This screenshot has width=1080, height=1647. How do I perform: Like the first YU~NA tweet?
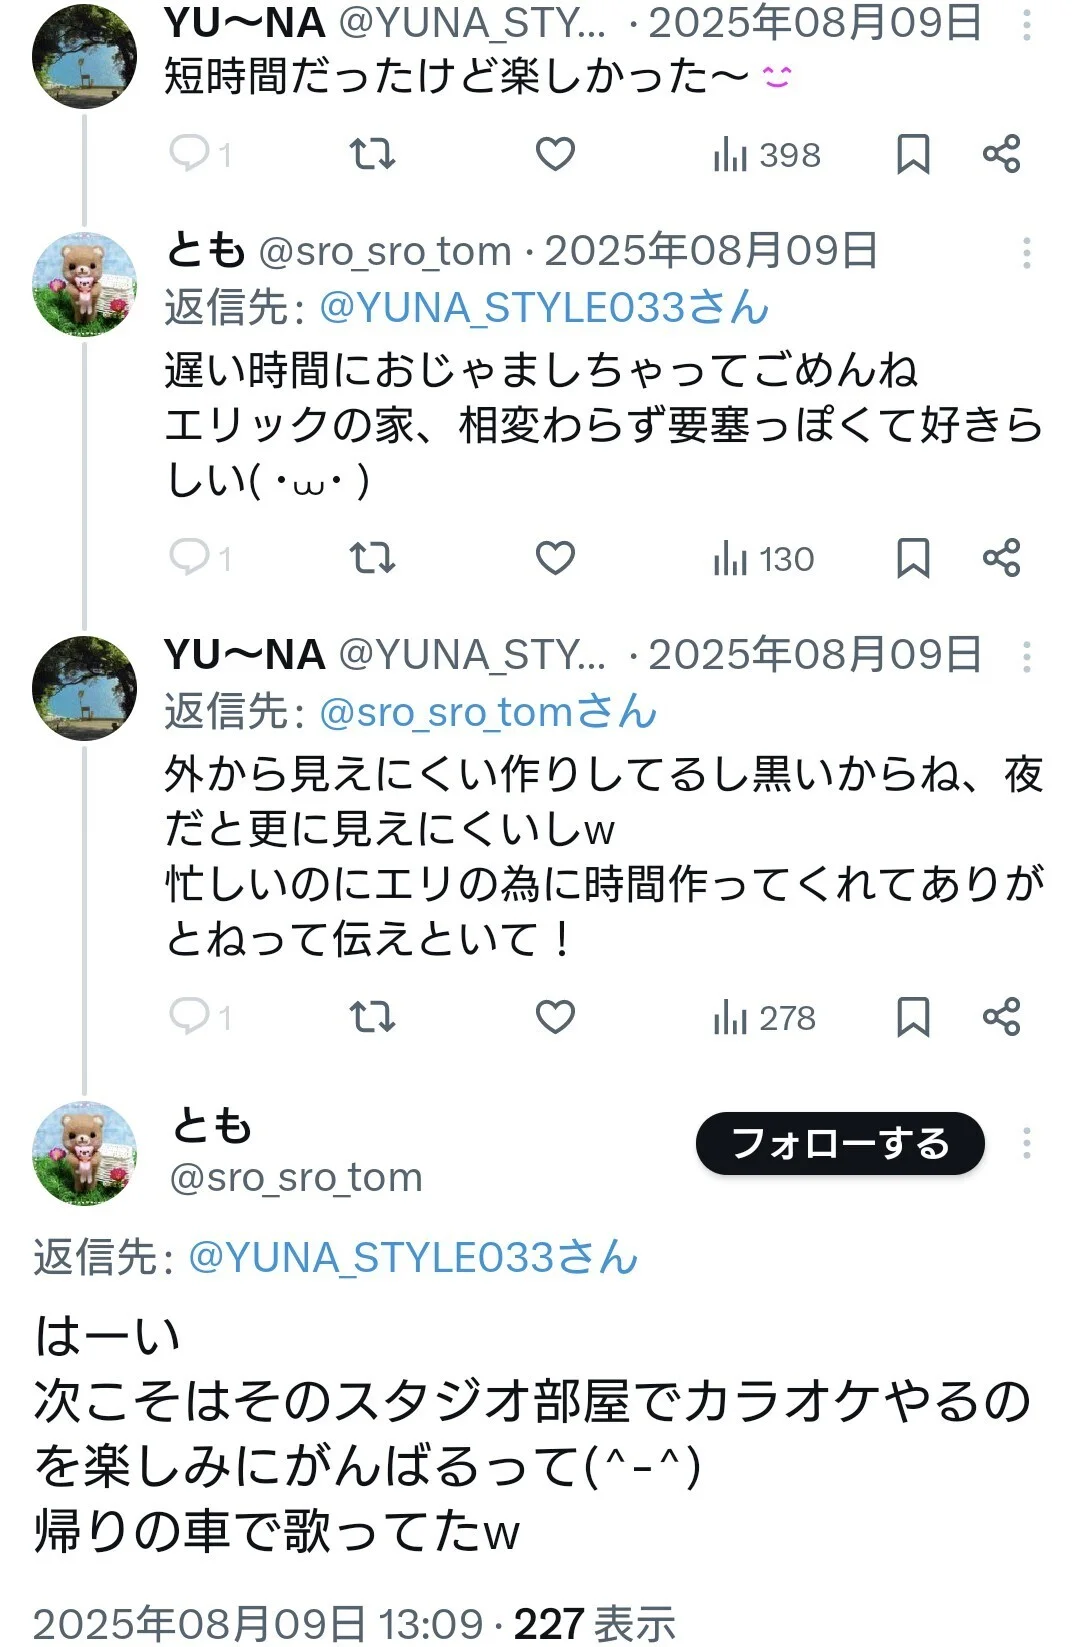click(x=555, y=155)
